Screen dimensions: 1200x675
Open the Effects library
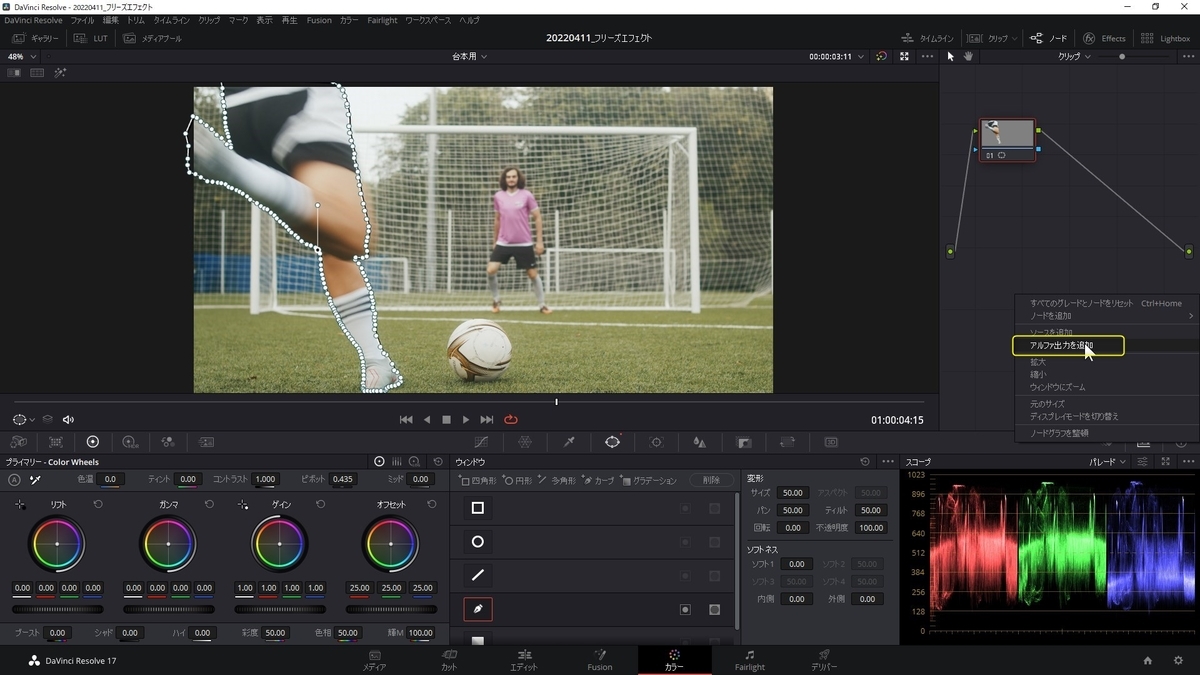[1104, 38]
